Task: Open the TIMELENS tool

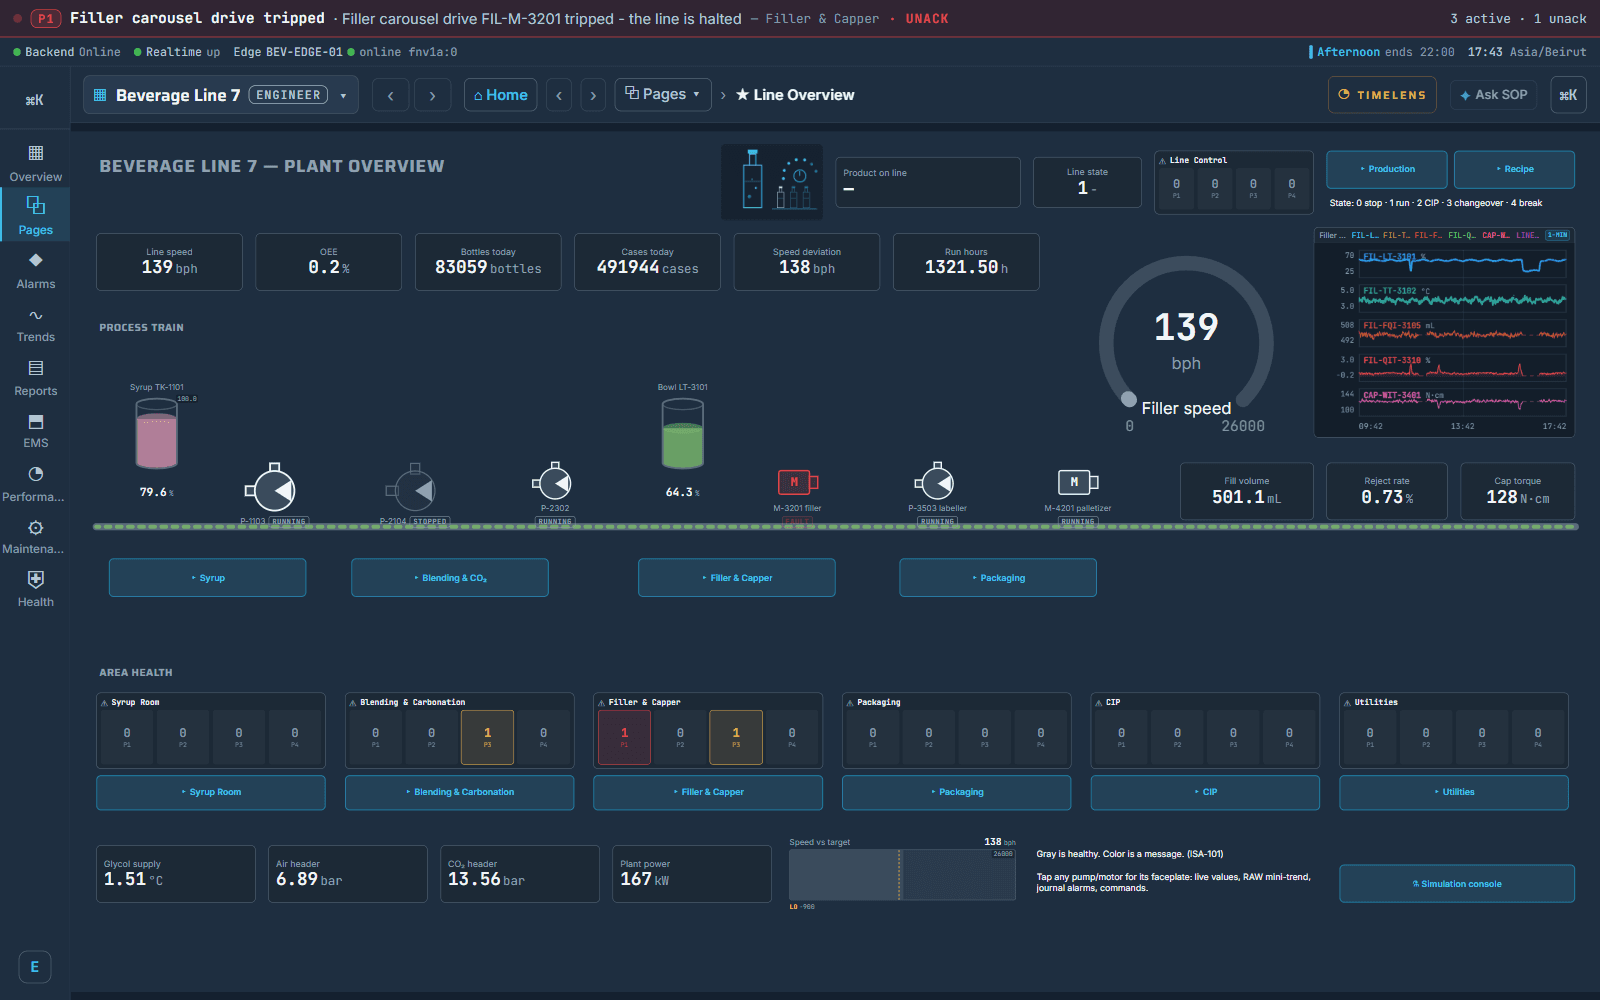Action: (1382, 95)
